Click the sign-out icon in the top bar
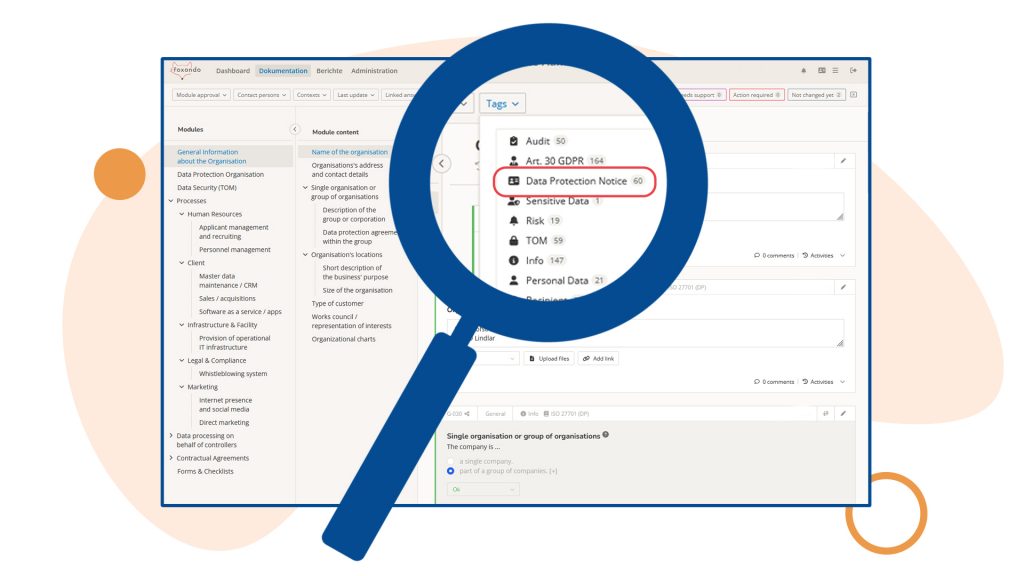This screenshot has width=1024, height=576. coord(853,70)
